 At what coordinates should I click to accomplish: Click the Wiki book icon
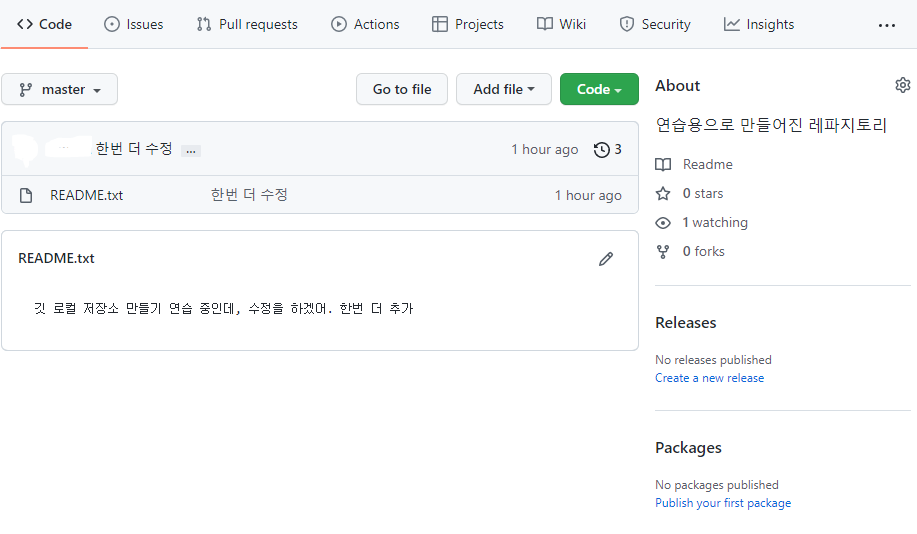[544, 24]
